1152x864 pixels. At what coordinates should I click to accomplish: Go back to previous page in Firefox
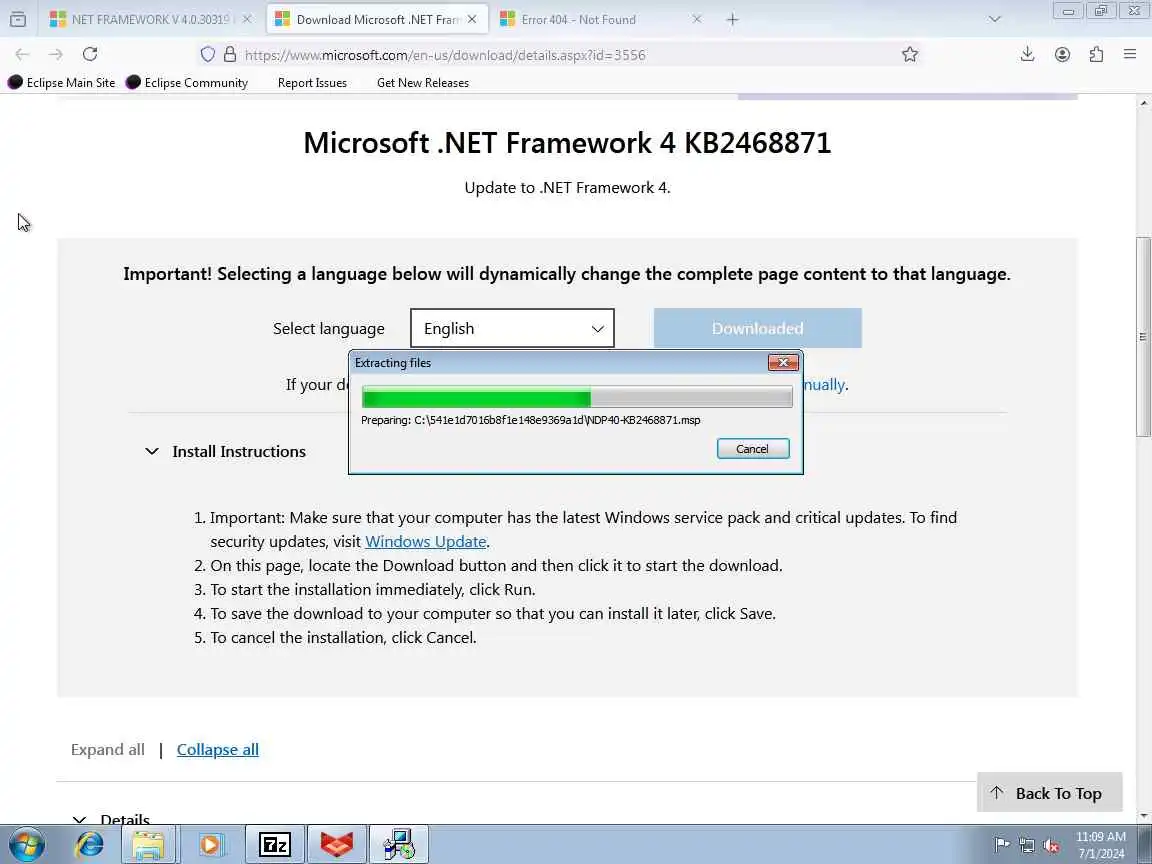pyautogui.click(x=22, y=54)
